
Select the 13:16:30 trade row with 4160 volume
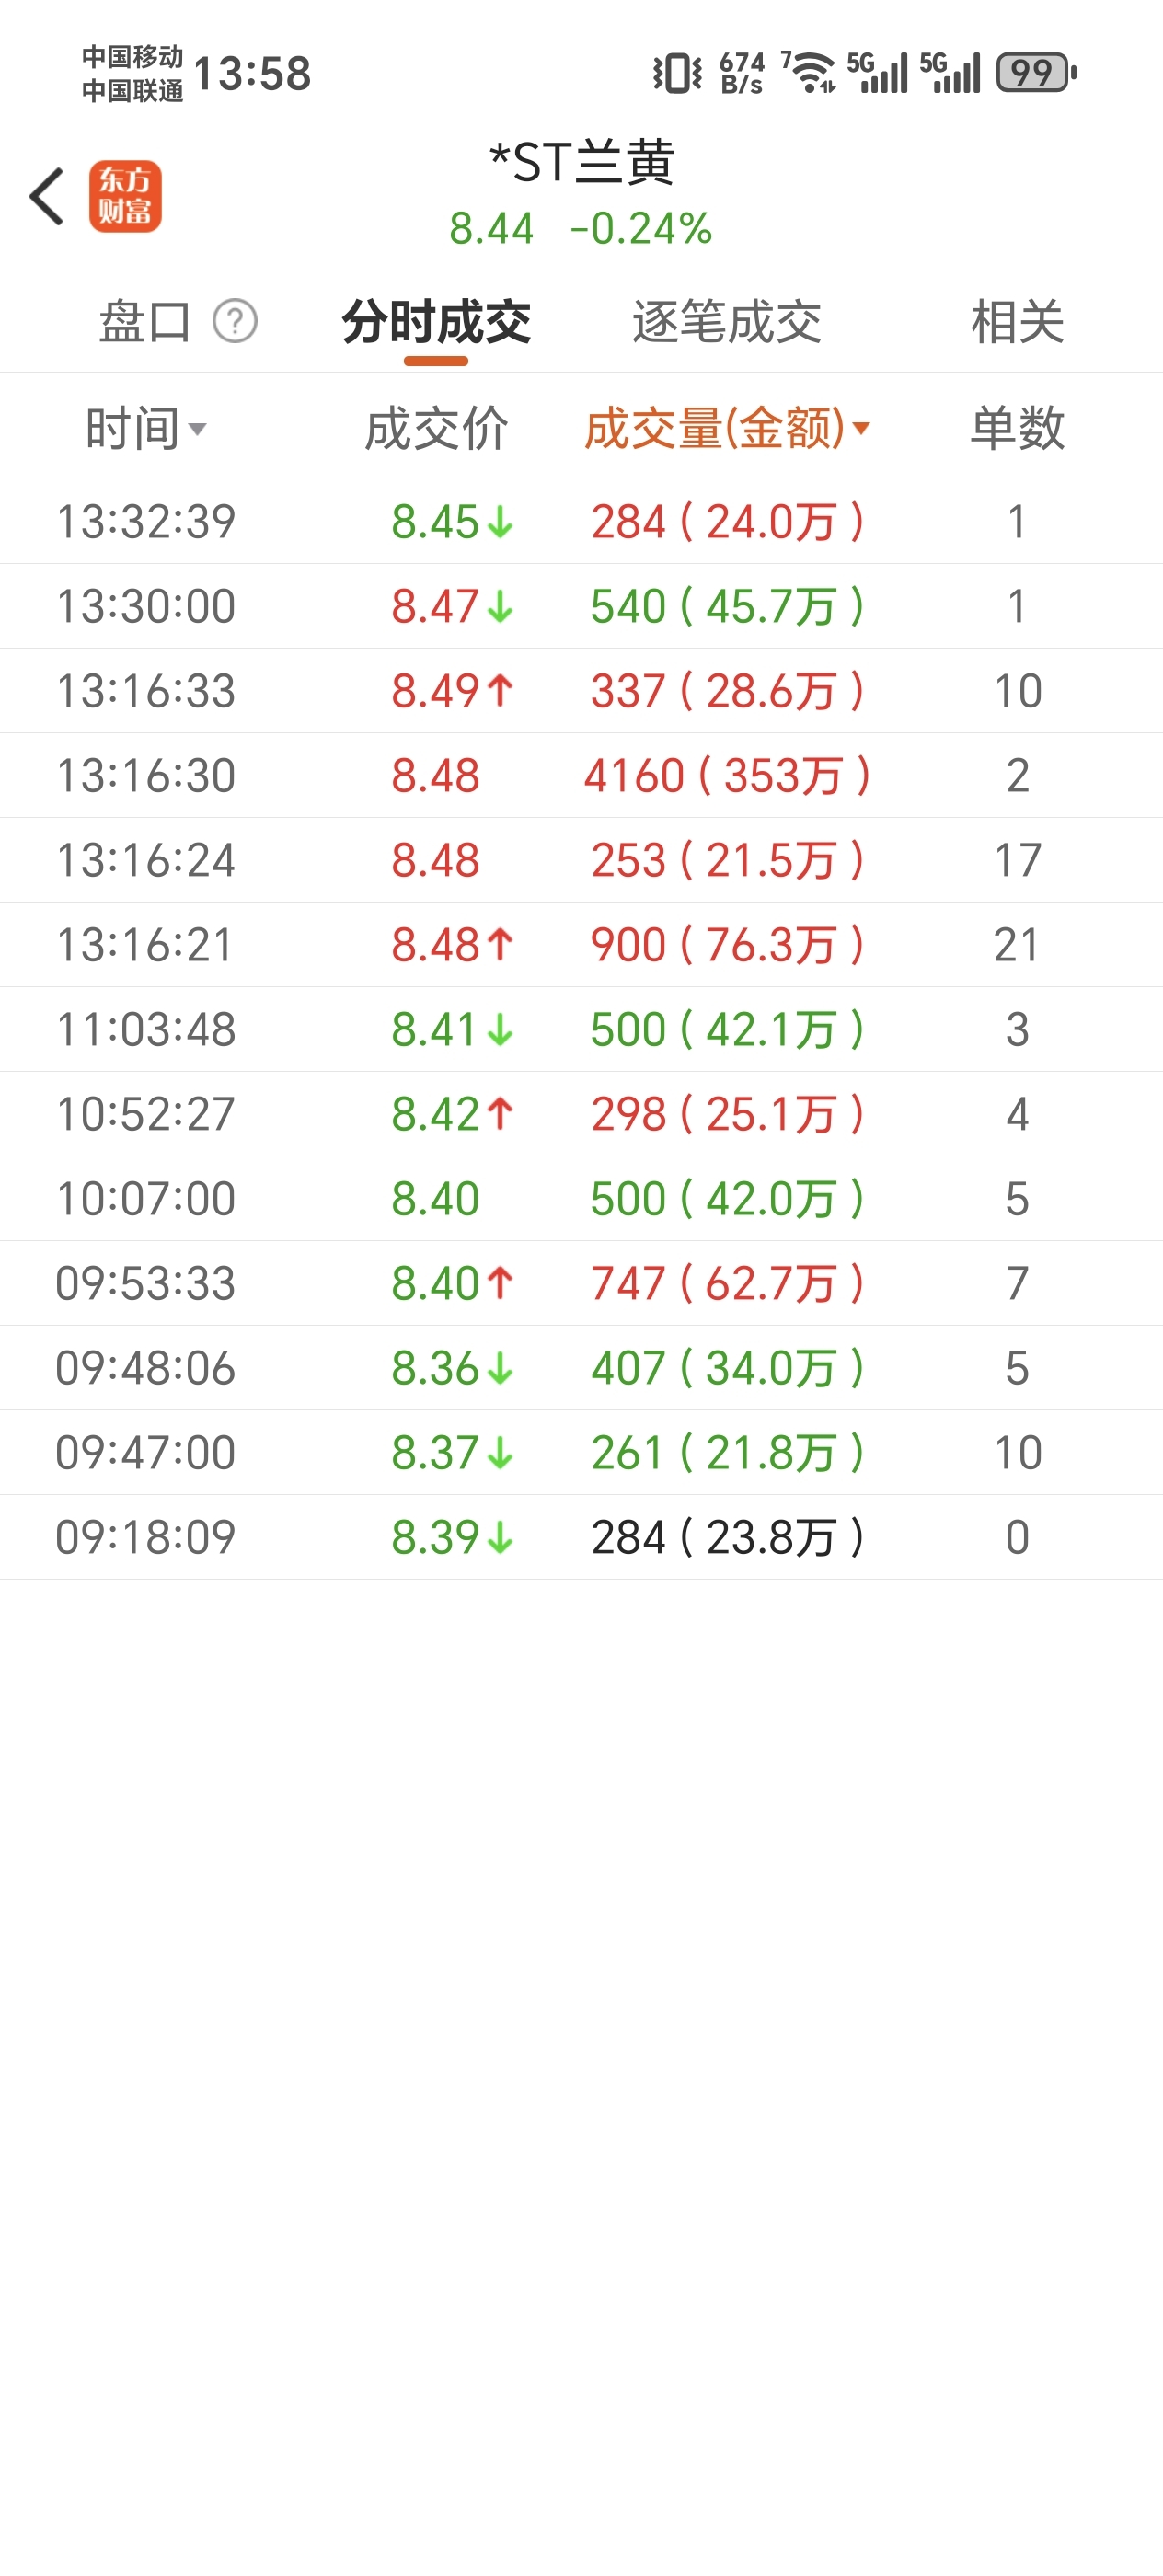point(581,776)
